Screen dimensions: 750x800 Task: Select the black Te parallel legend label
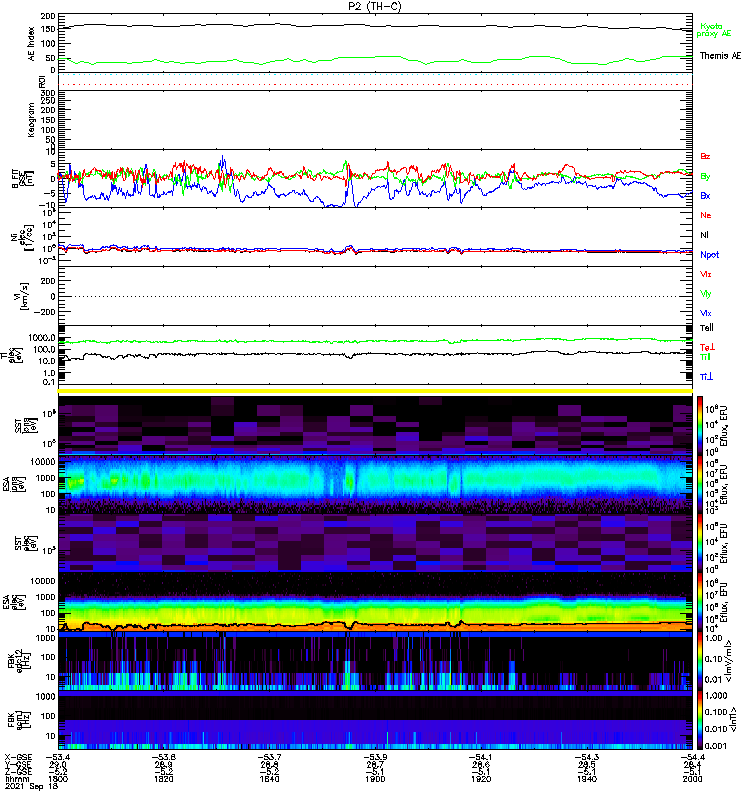point(707,328)
